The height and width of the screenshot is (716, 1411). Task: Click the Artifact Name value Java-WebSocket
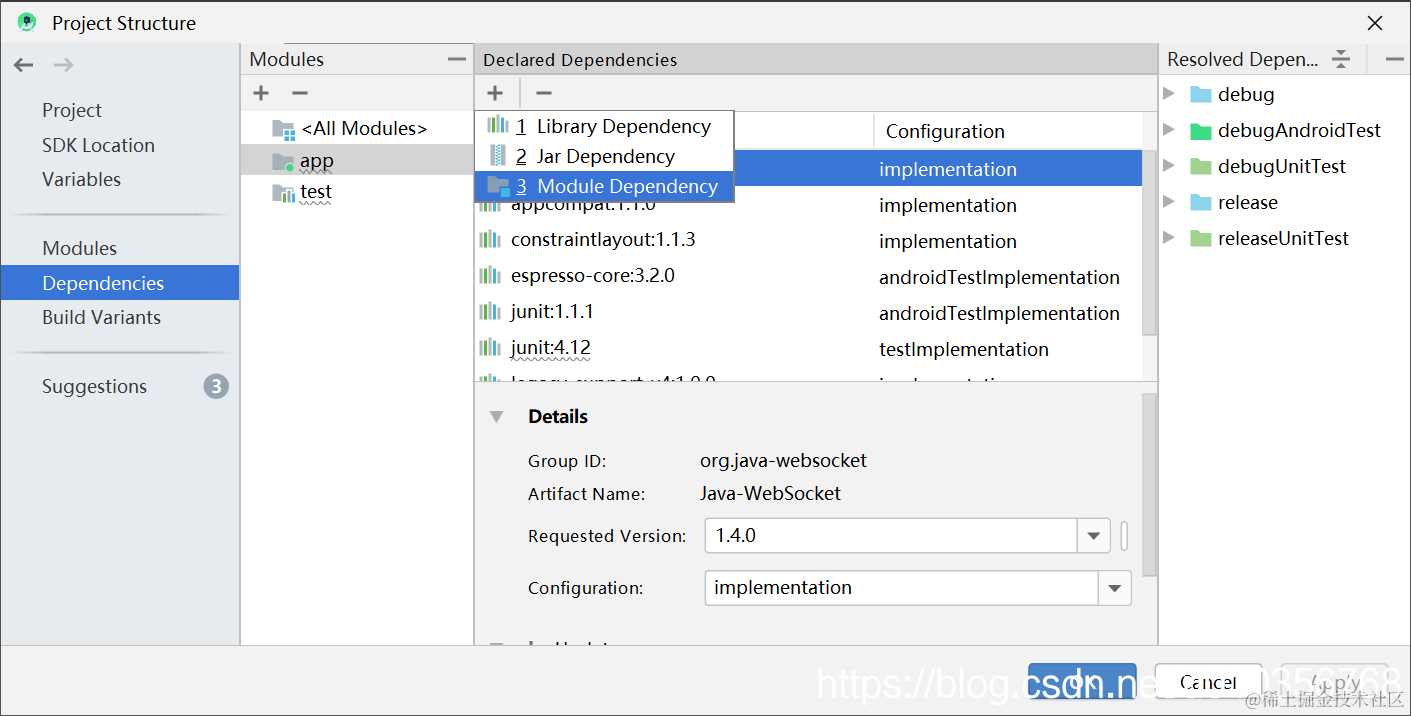770,493
